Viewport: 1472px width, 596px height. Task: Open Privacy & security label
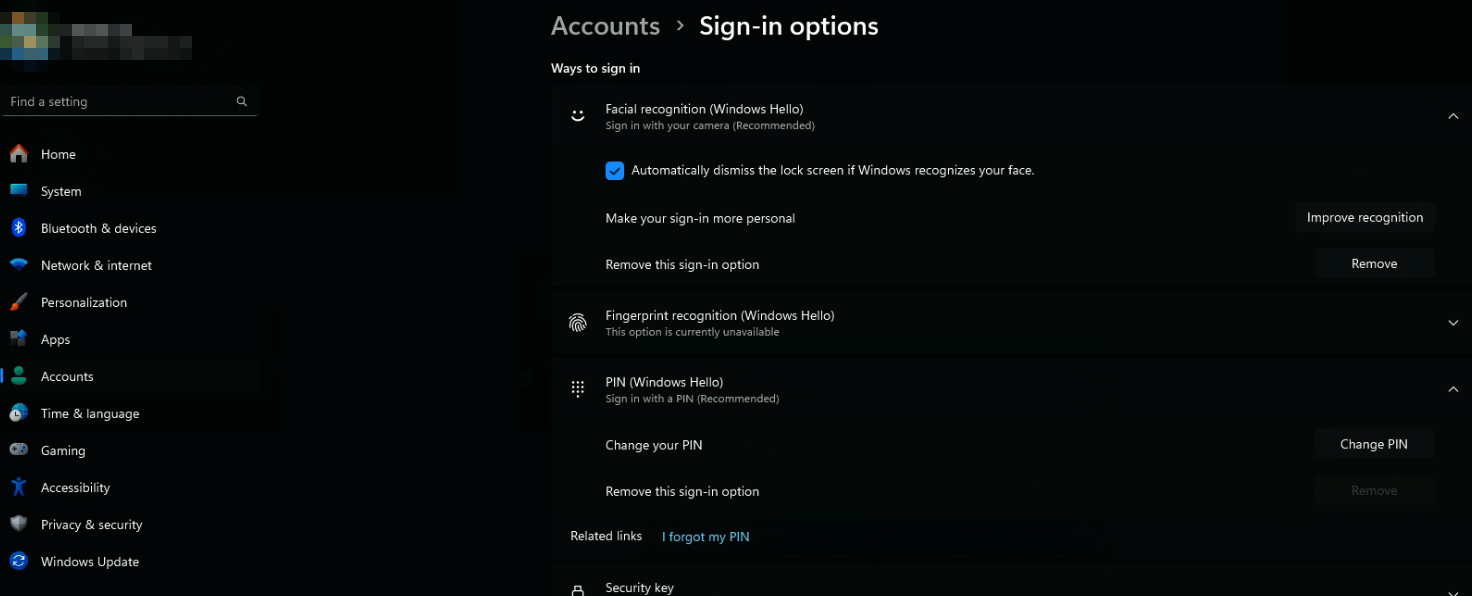coord(91,524)
